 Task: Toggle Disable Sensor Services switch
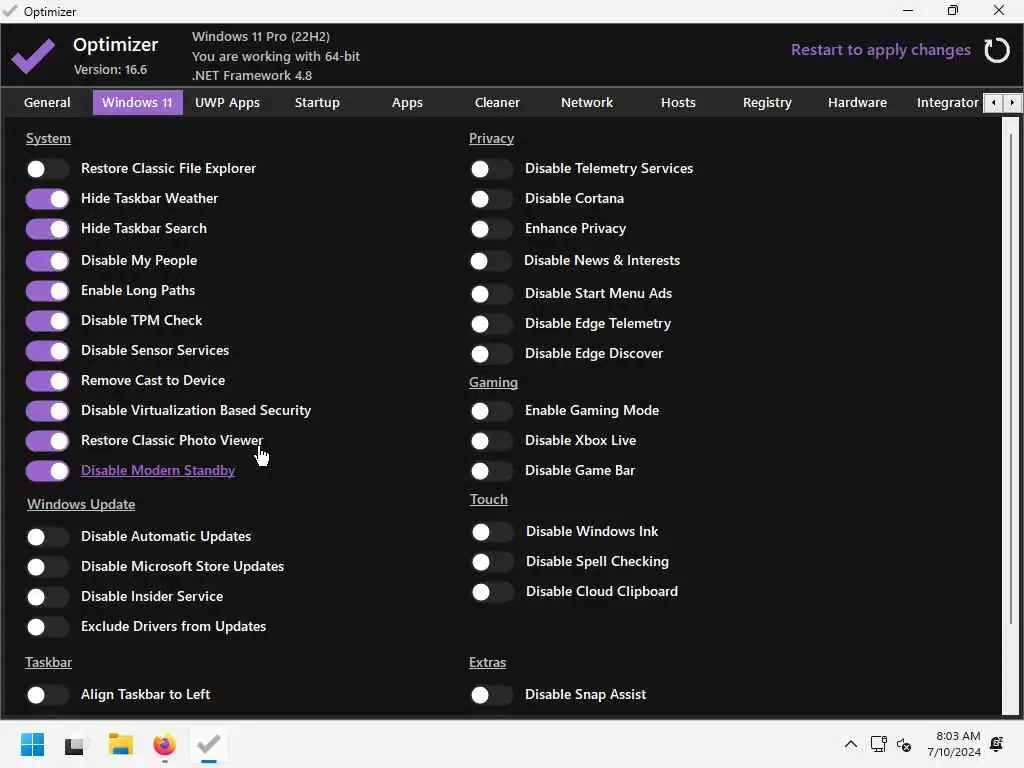47,351
